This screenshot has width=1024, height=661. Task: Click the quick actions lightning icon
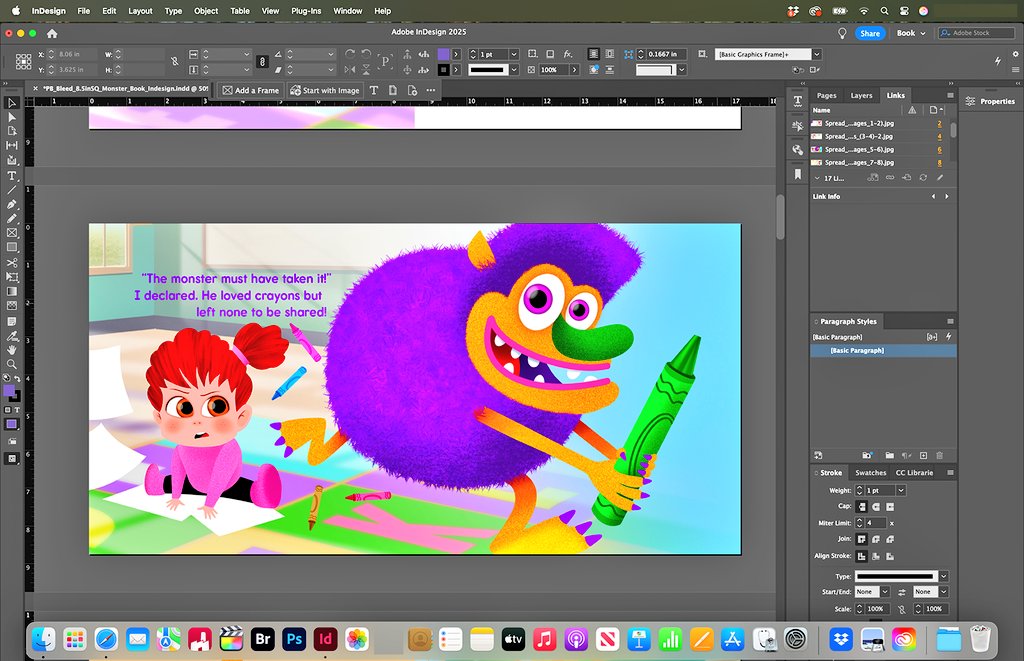[998, 61]
